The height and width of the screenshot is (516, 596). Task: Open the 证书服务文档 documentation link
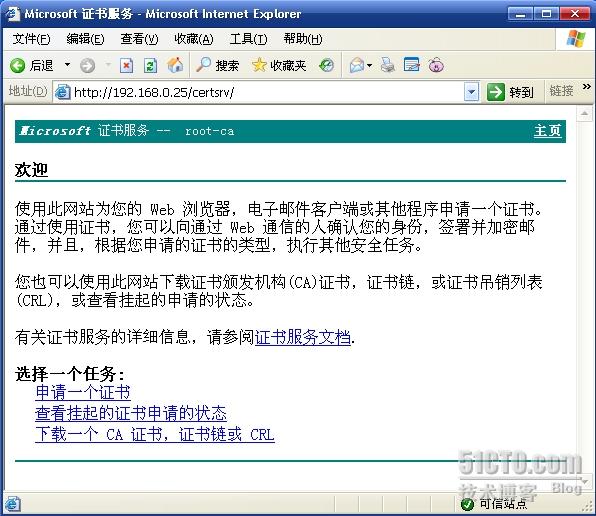click(x=303, y=337)
